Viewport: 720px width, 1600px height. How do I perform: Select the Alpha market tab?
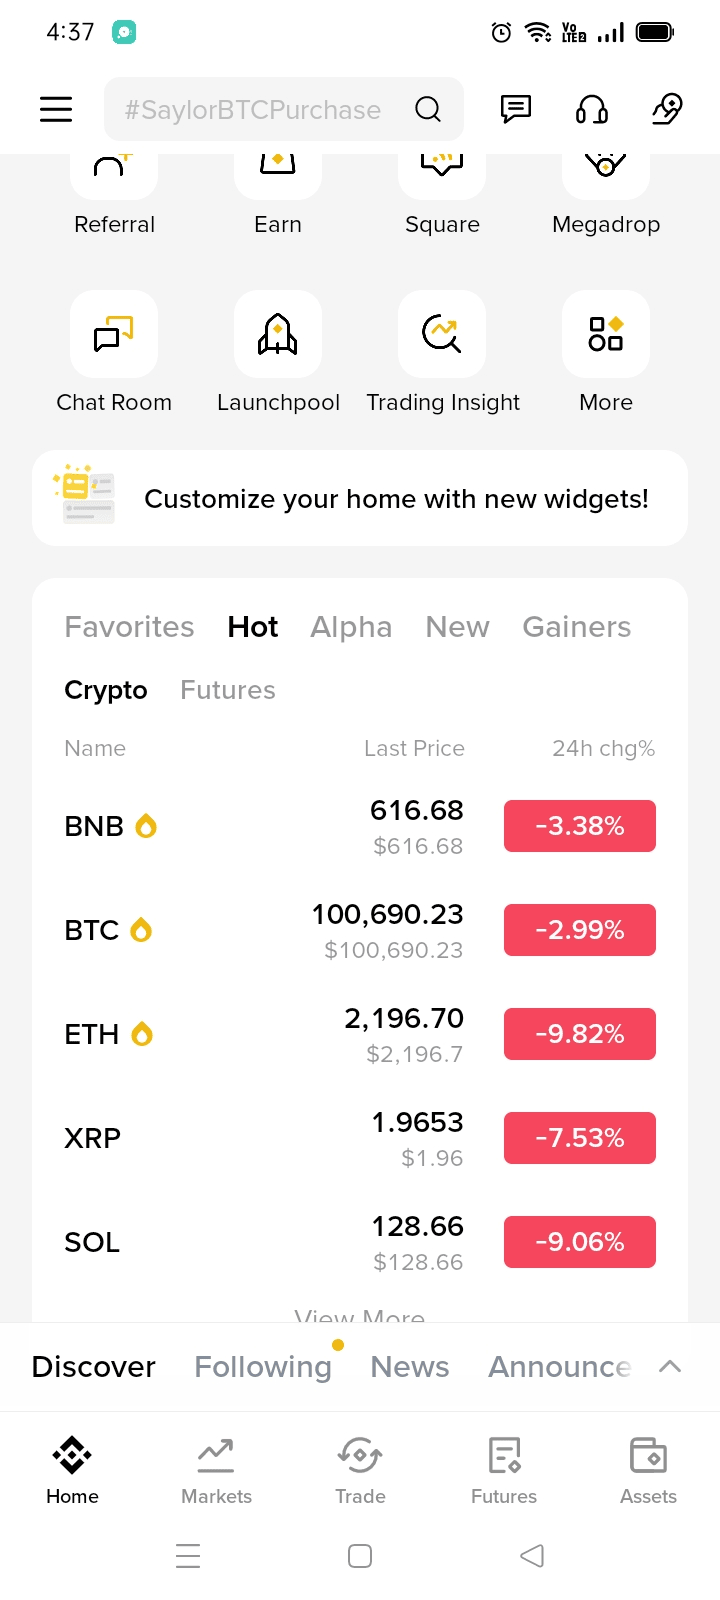click(351, 627)
